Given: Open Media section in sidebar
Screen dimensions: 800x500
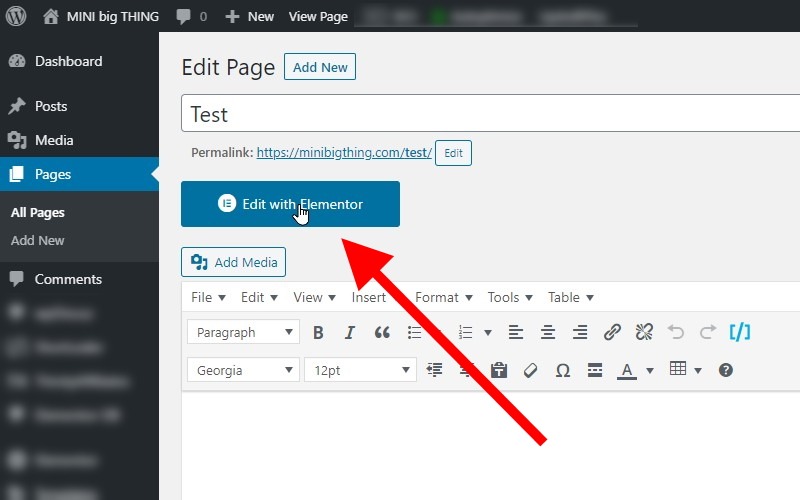Looking at the screenshot, I should pyautogui.click(x=79, y=140).
